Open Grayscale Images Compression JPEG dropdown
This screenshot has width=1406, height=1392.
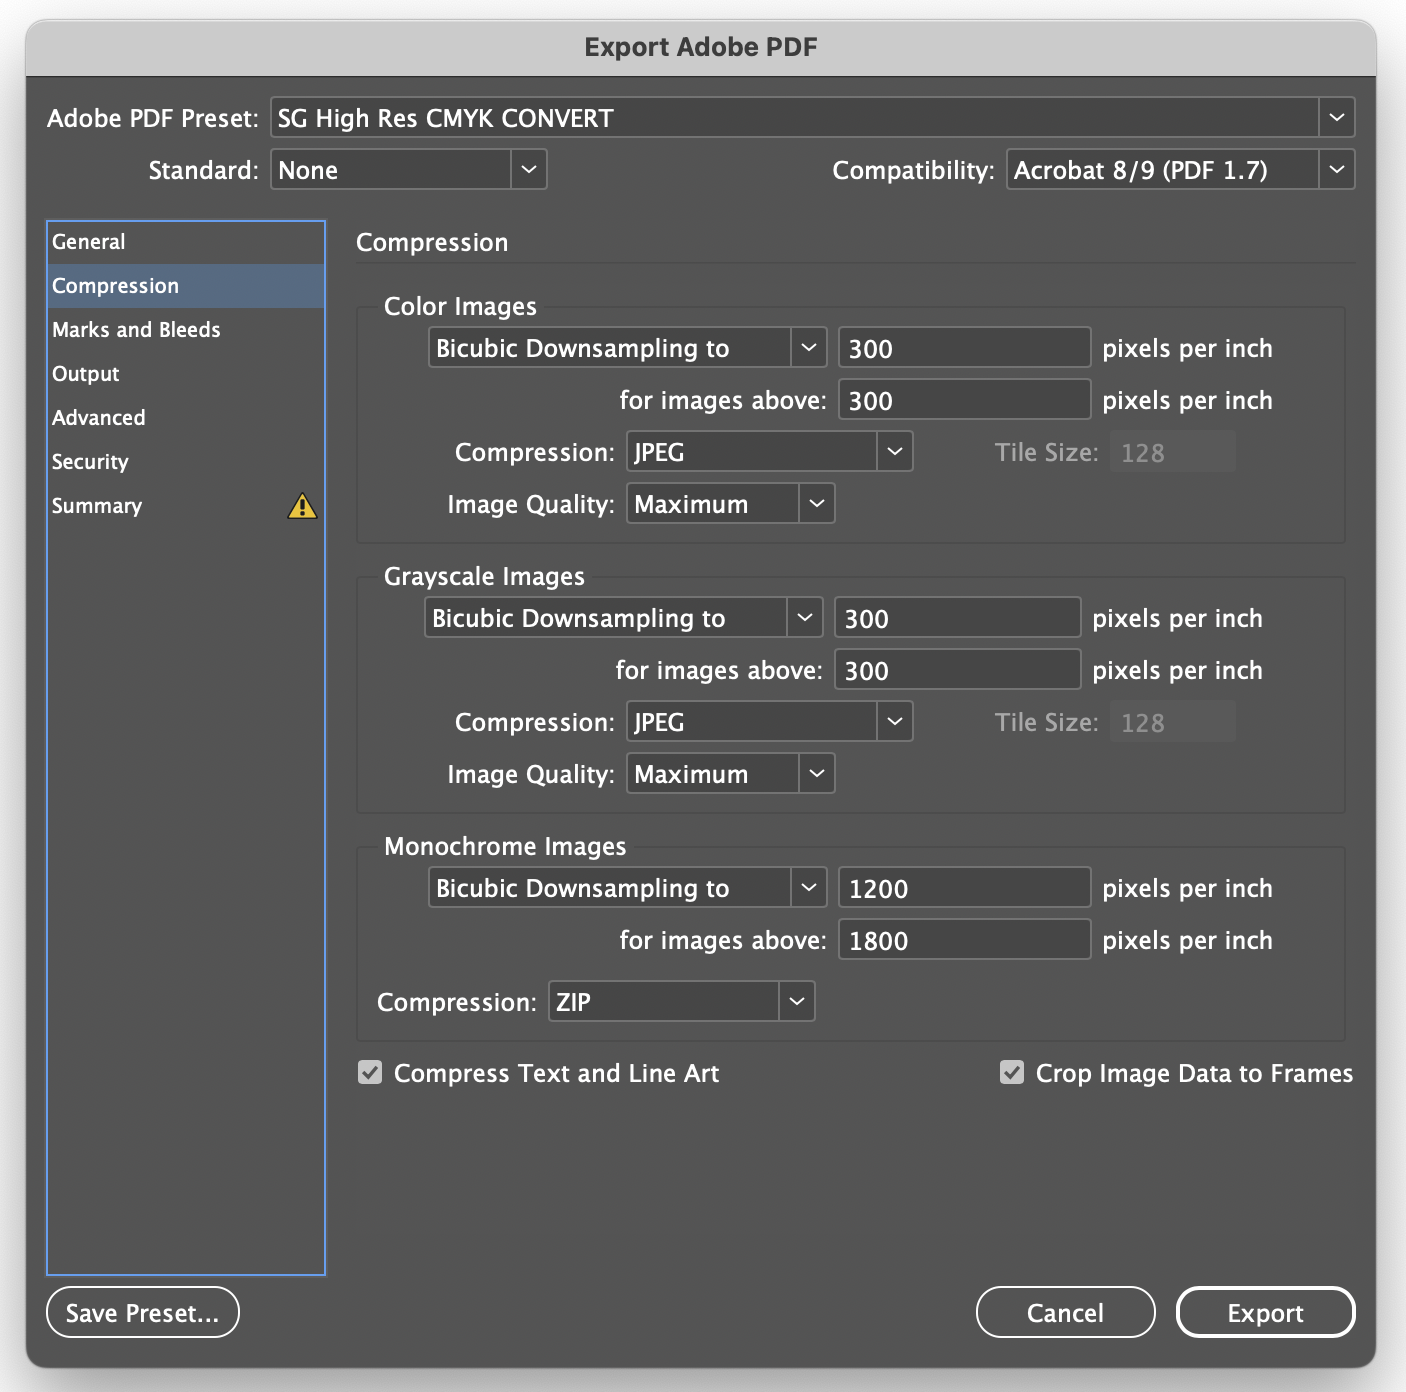click(769, 722)
